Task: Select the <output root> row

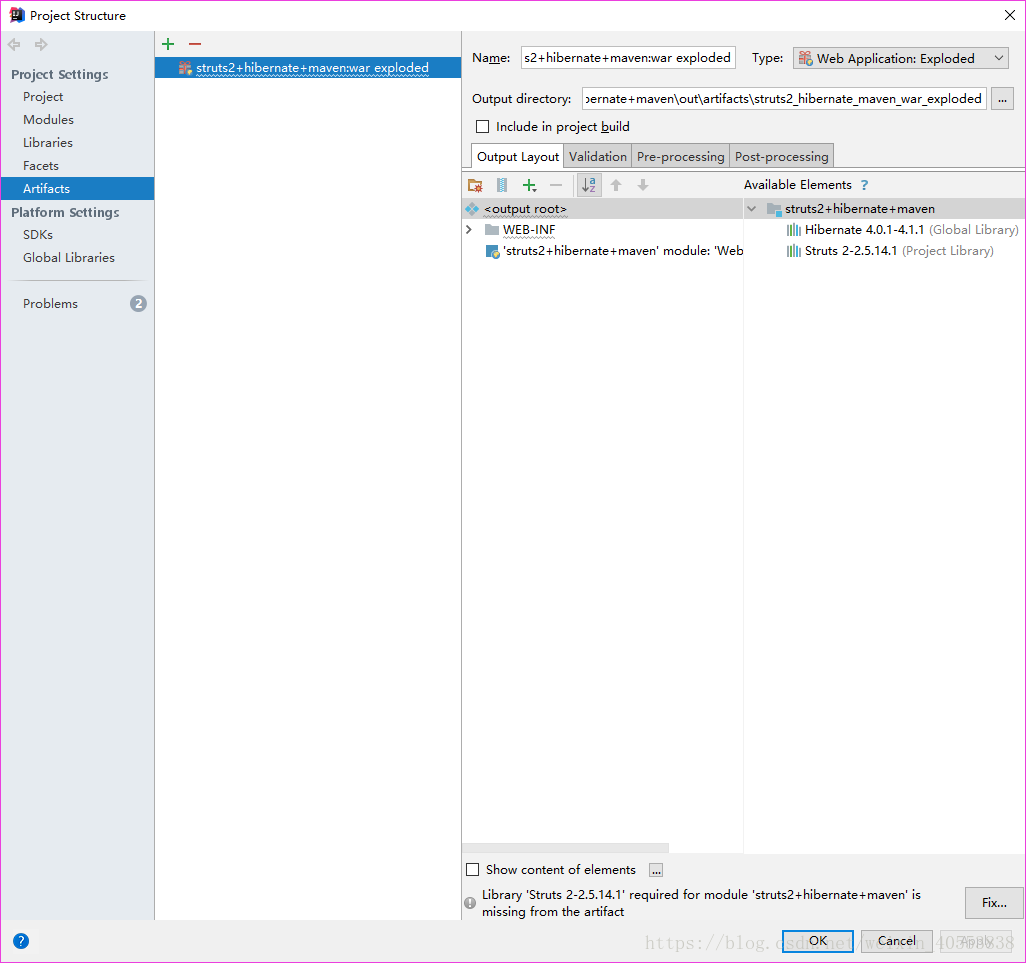Action: point(602,209)
